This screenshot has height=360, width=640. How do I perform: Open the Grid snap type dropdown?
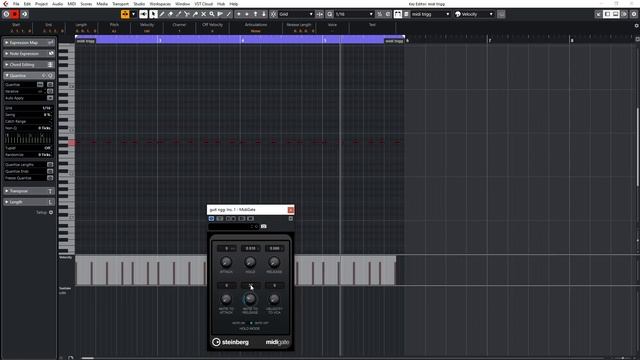(296, 14)
